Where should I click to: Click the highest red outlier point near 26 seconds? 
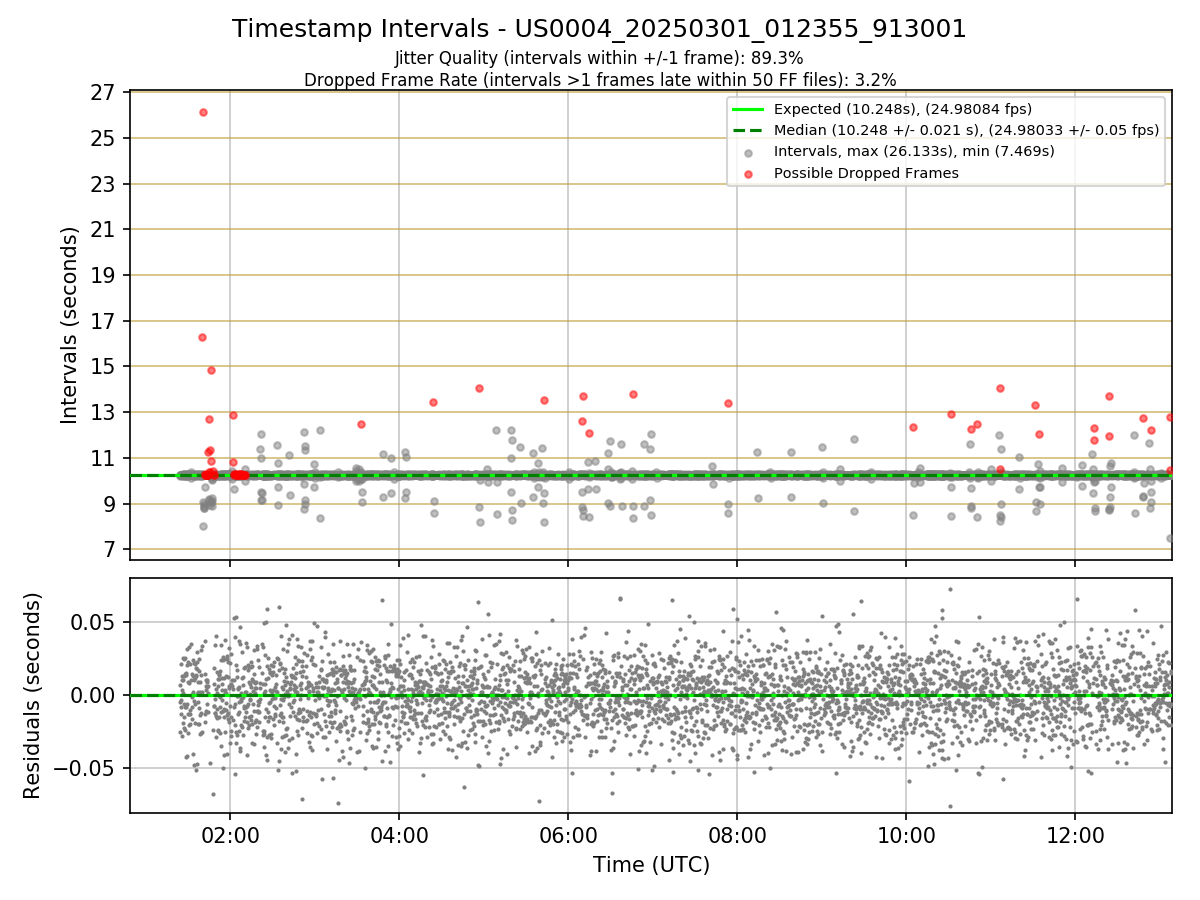click(203, 112)
